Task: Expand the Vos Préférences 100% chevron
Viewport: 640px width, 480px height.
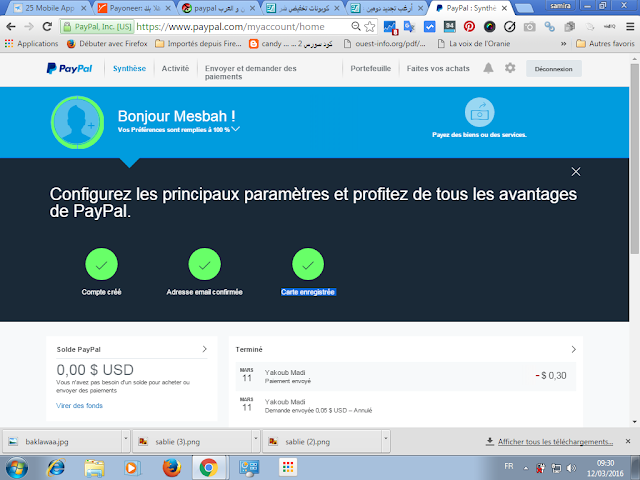Action: (236, 129)
